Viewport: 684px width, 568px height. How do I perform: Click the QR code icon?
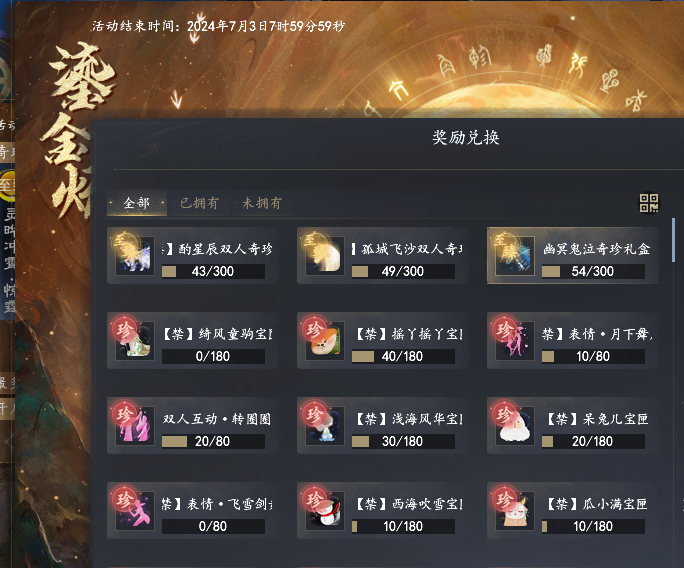pos(649,203)
